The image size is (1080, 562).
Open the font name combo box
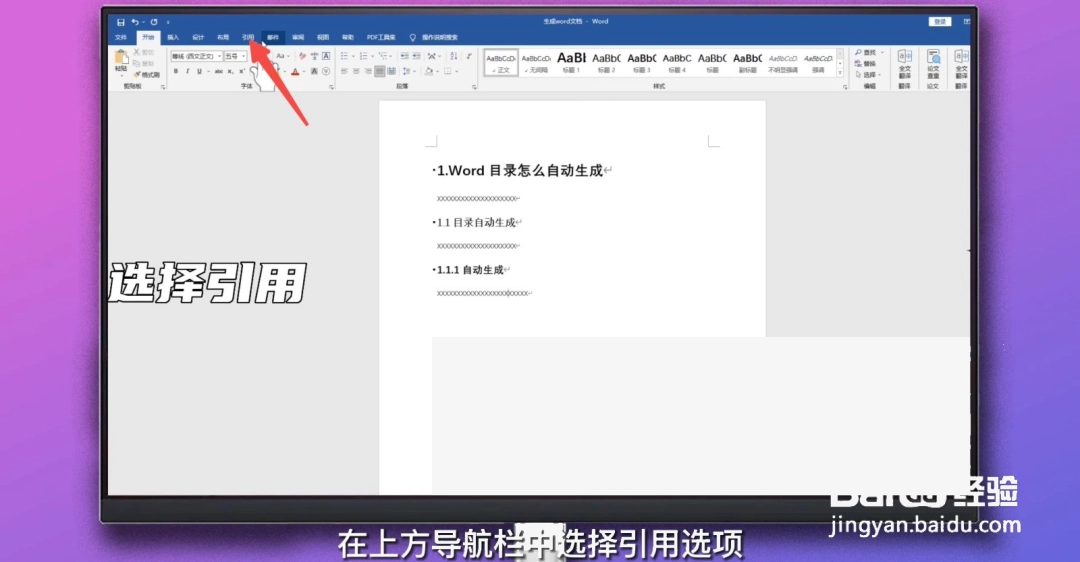click(197, 56)
